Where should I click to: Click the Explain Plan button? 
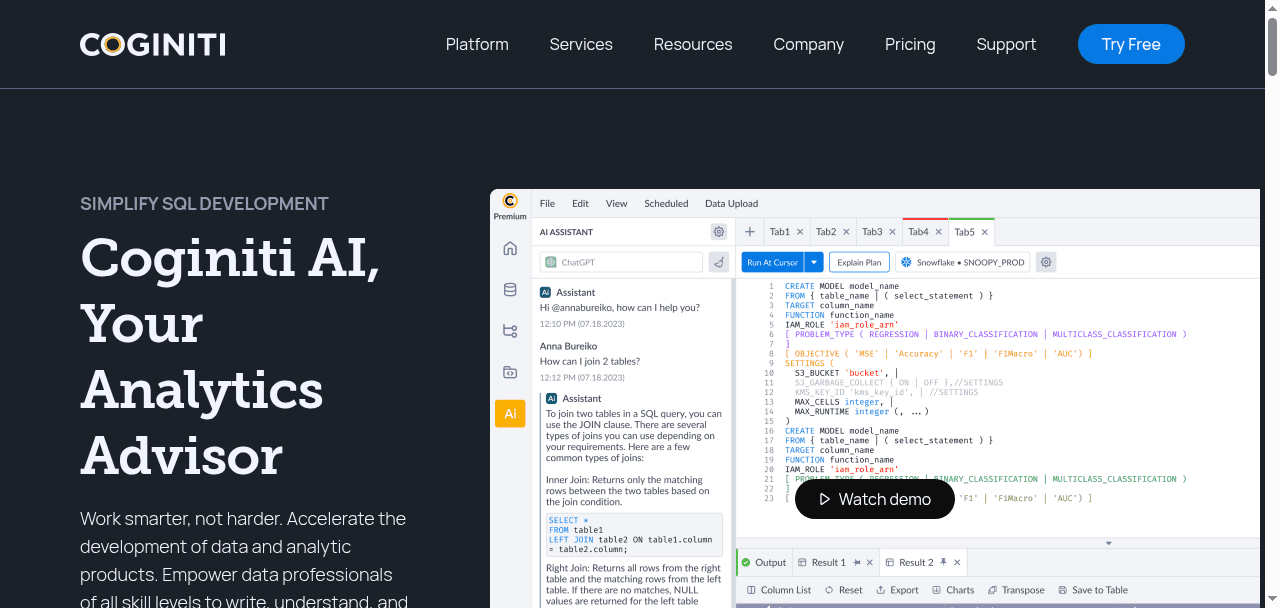[x=859, y=262]
